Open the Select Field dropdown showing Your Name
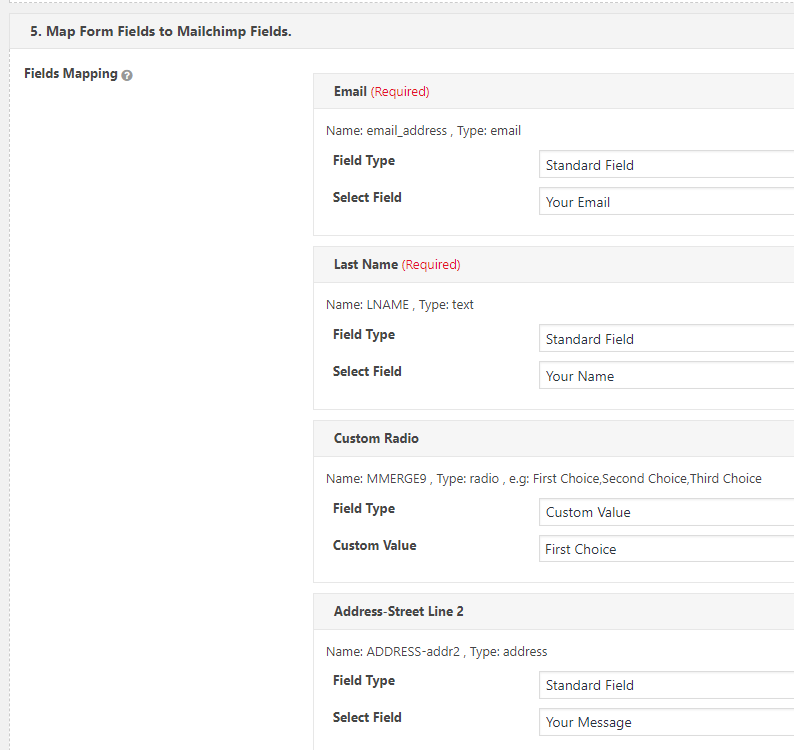Image resolution: width=794 pixels, height=750 pixels. pyautogui.click(x=665, y=376)
